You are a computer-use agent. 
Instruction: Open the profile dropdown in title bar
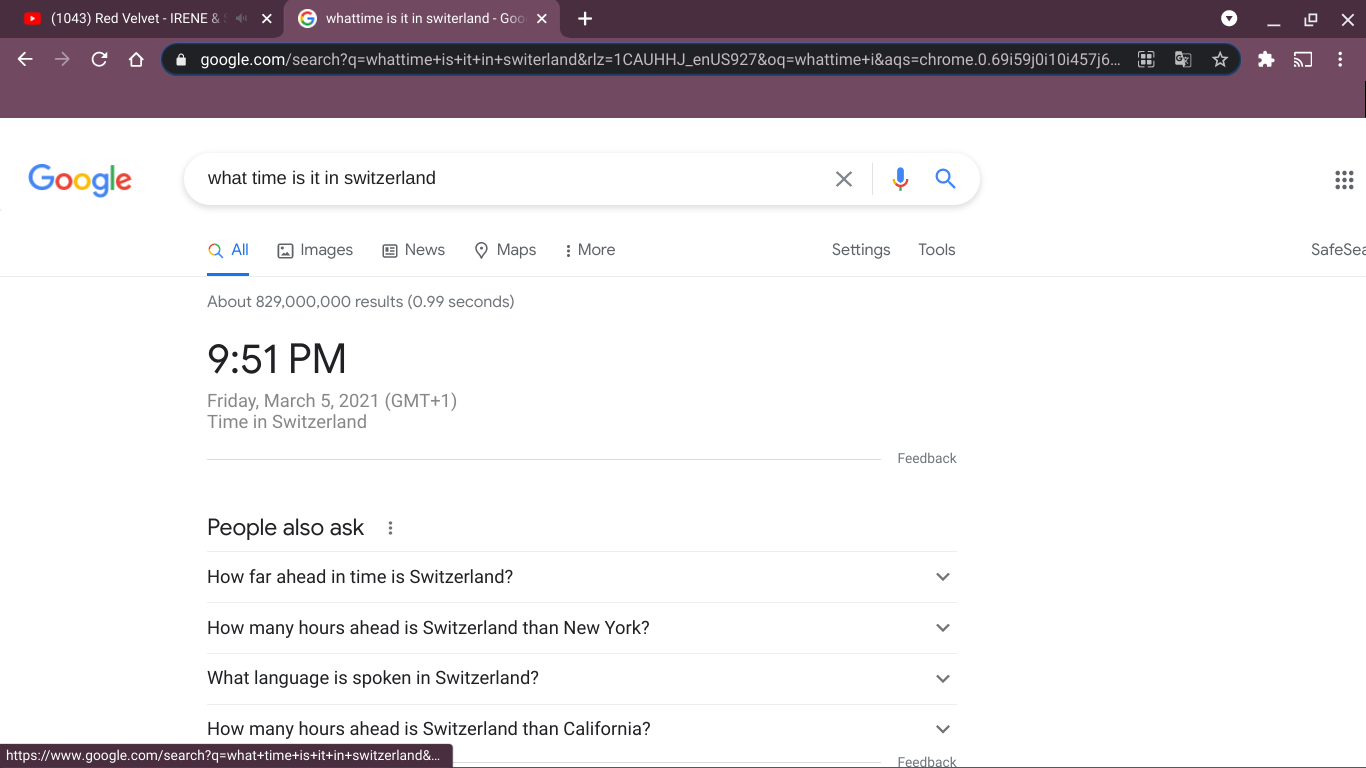point(1229,19)
